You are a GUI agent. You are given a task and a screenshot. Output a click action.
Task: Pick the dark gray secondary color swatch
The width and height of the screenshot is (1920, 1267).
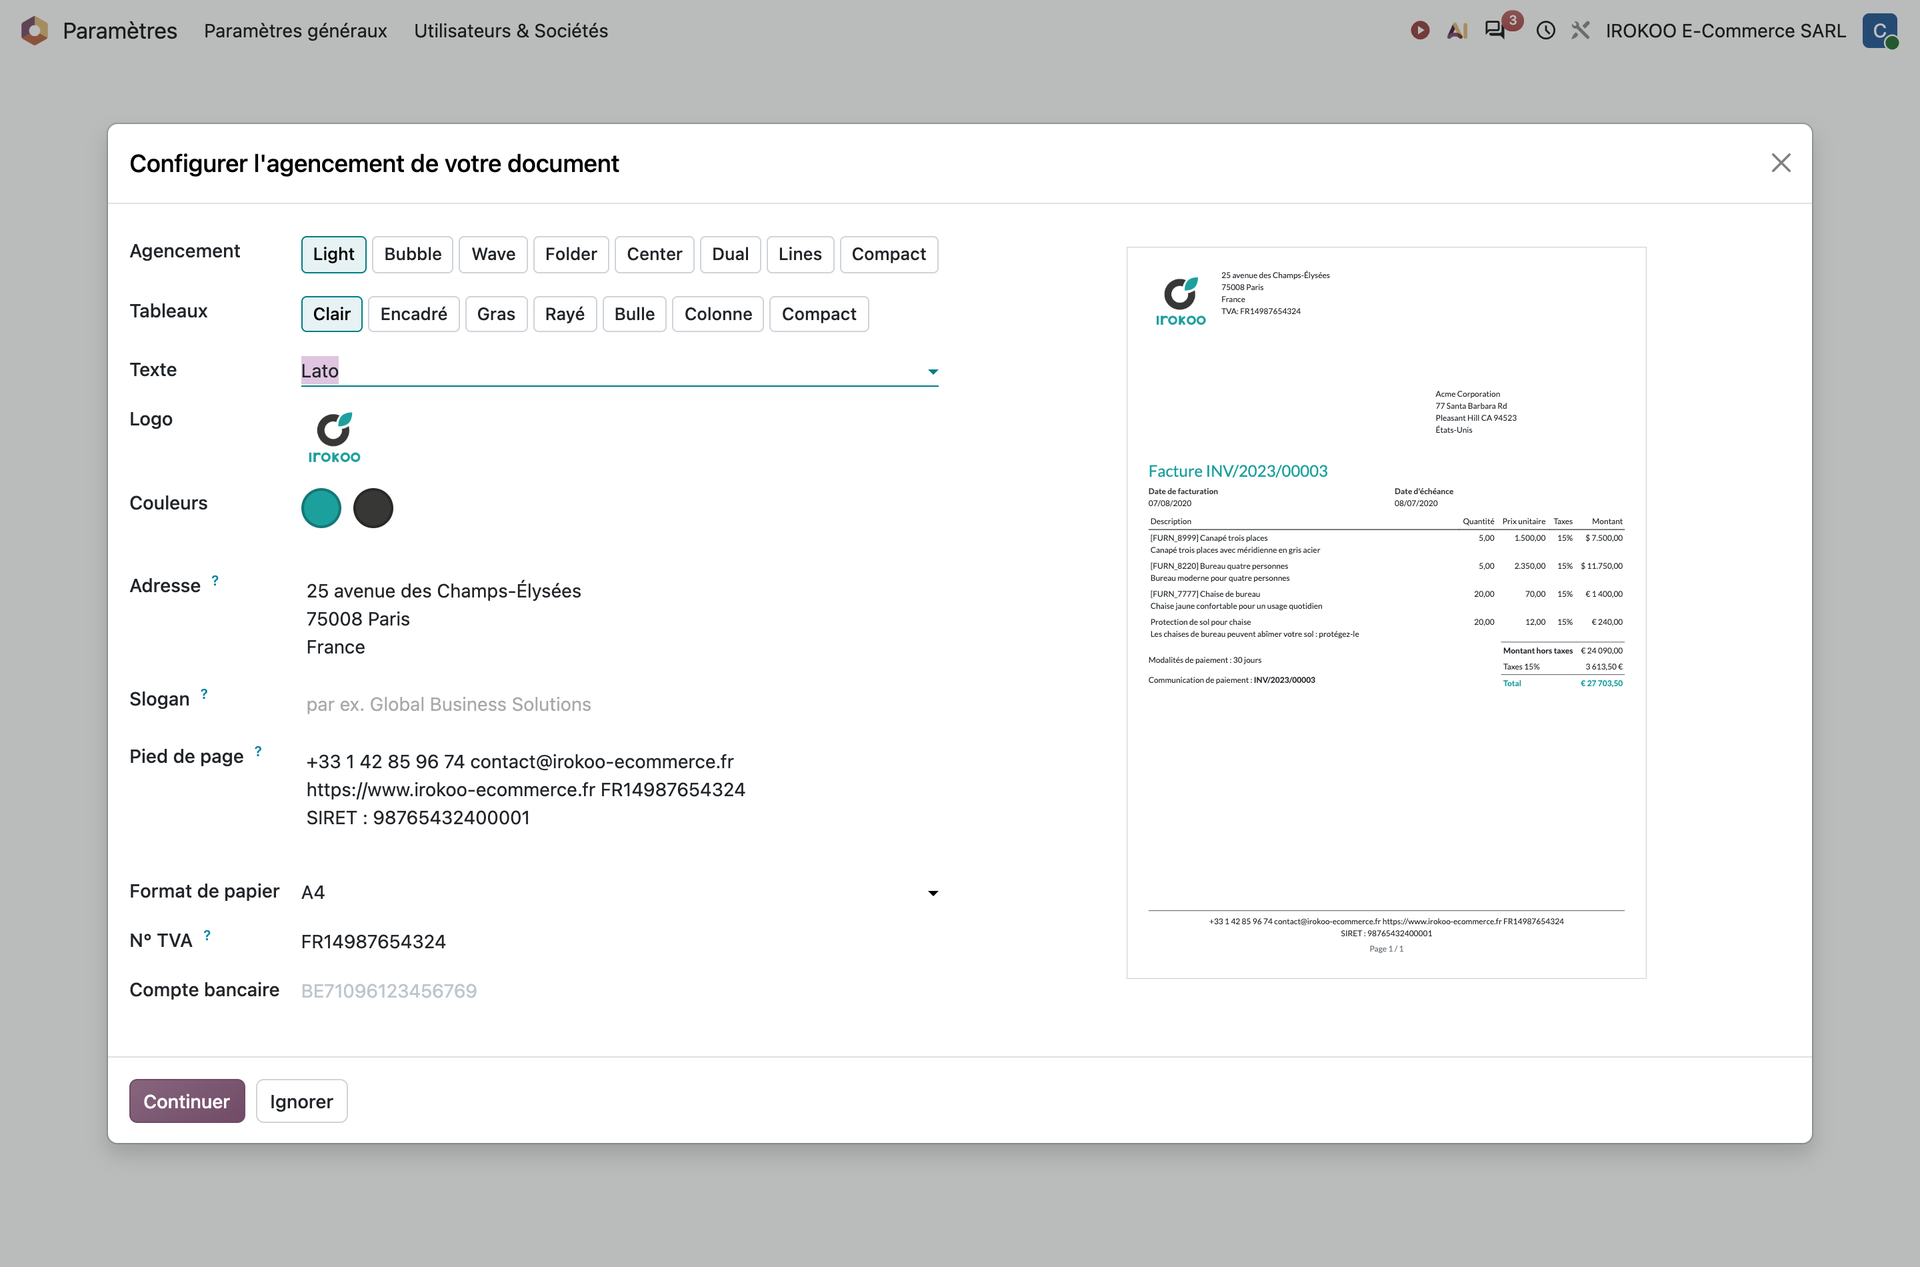(x=373, y=508)
